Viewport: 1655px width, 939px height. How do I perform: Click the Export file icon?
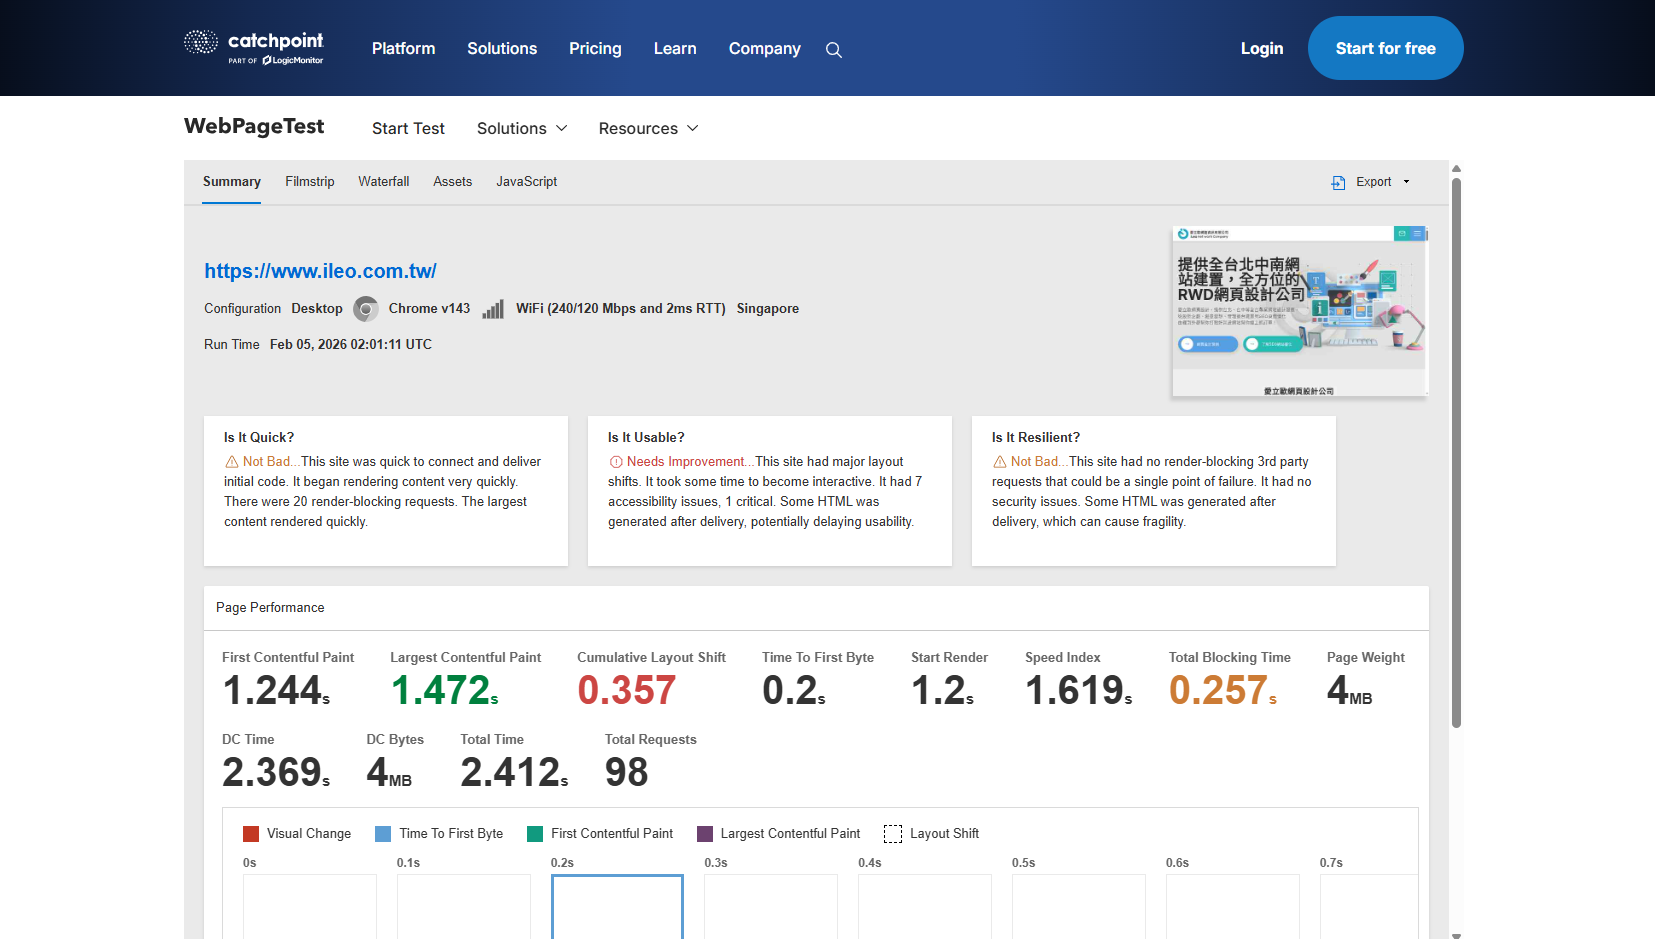click(1338, 182)
